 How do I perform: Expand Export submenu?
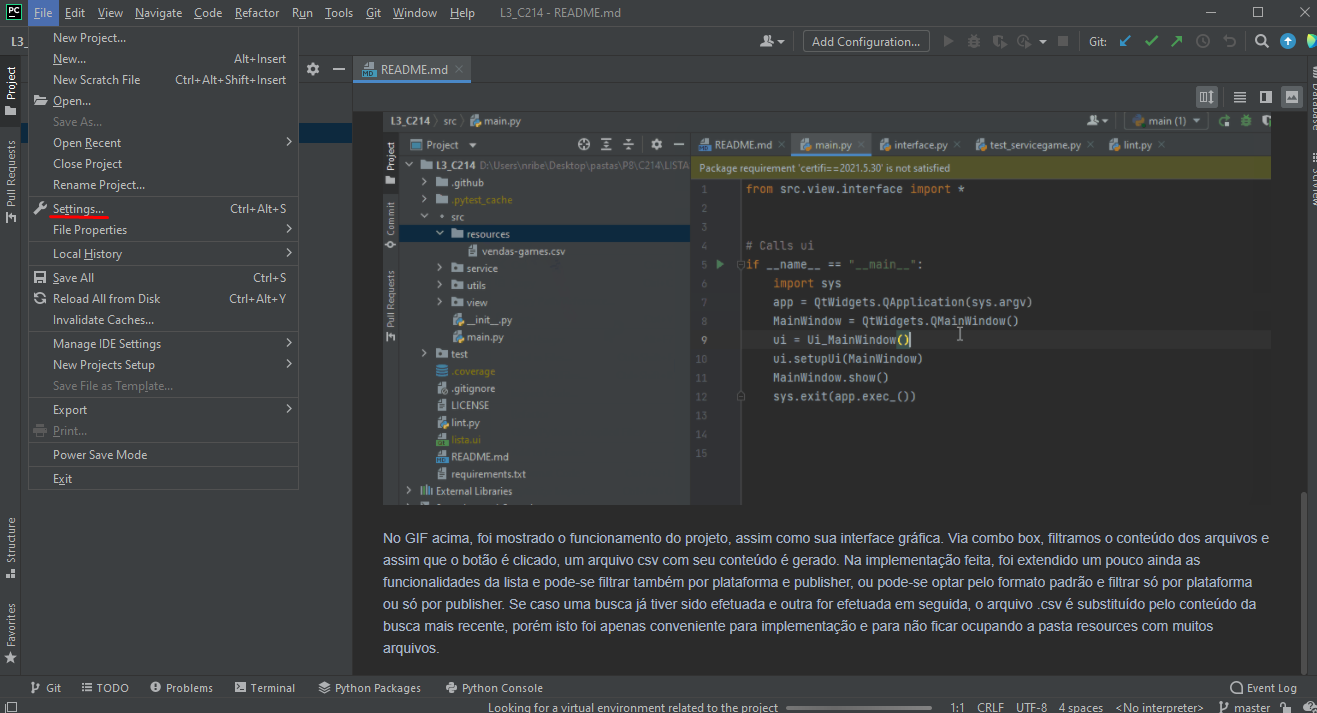pyautogui.click(x=164, y=410)
